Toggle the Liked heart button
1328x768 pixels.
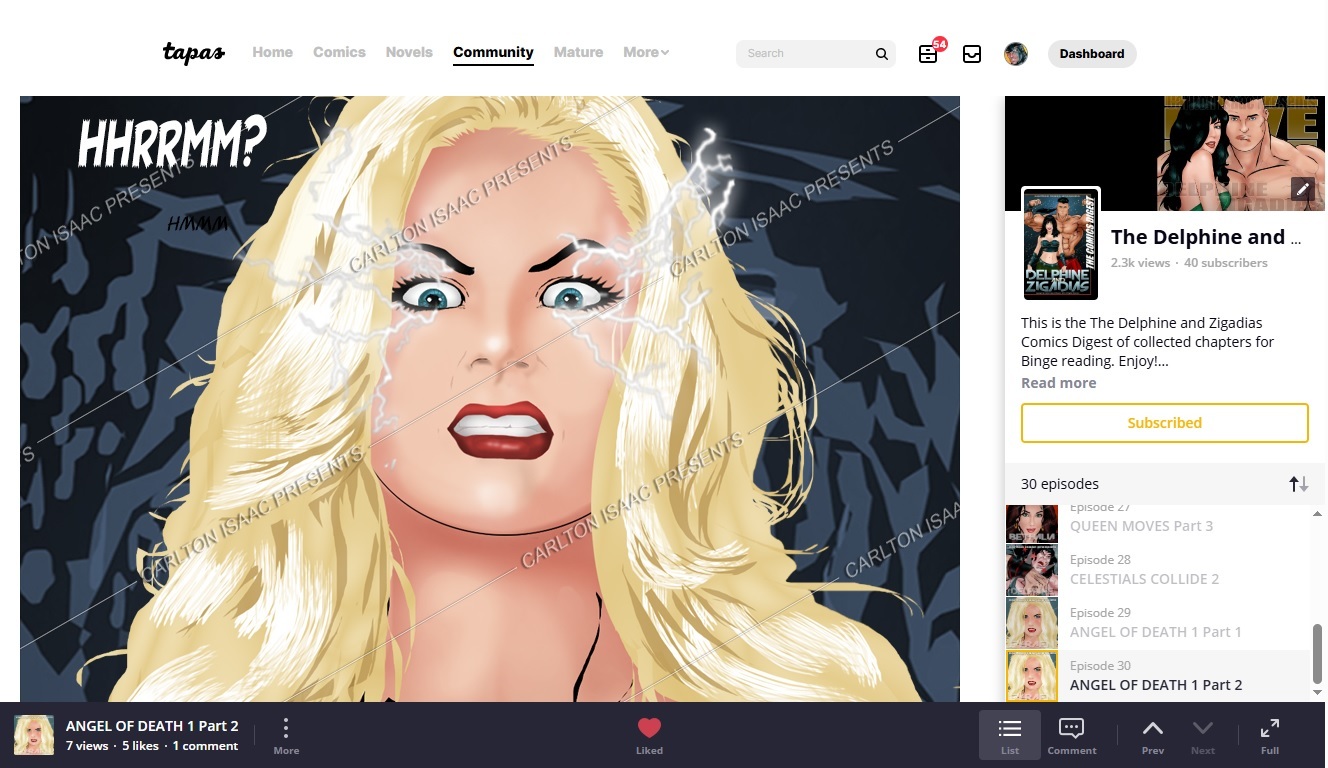tap(649, 735)
